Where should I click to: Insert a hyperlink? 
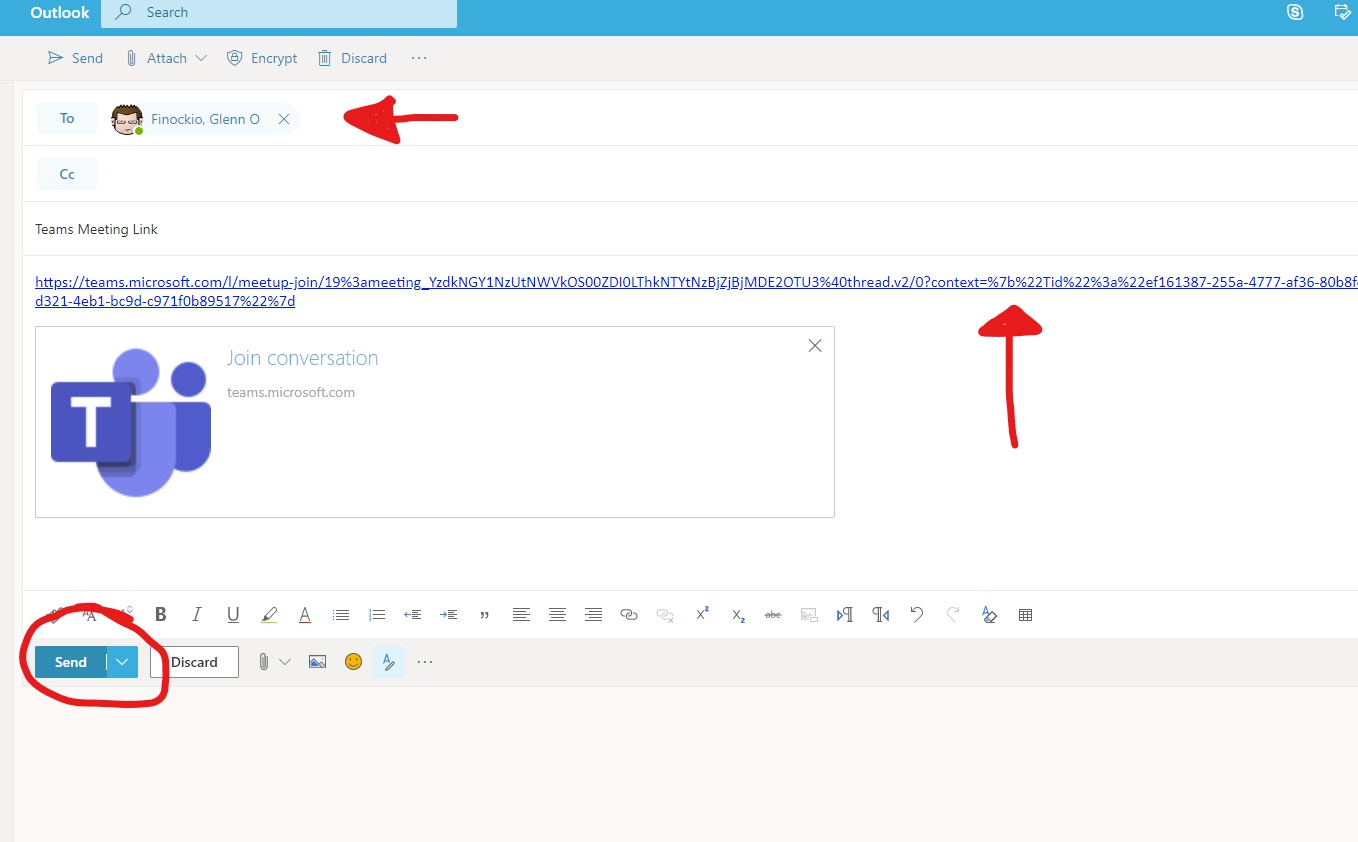pos(629,615)
